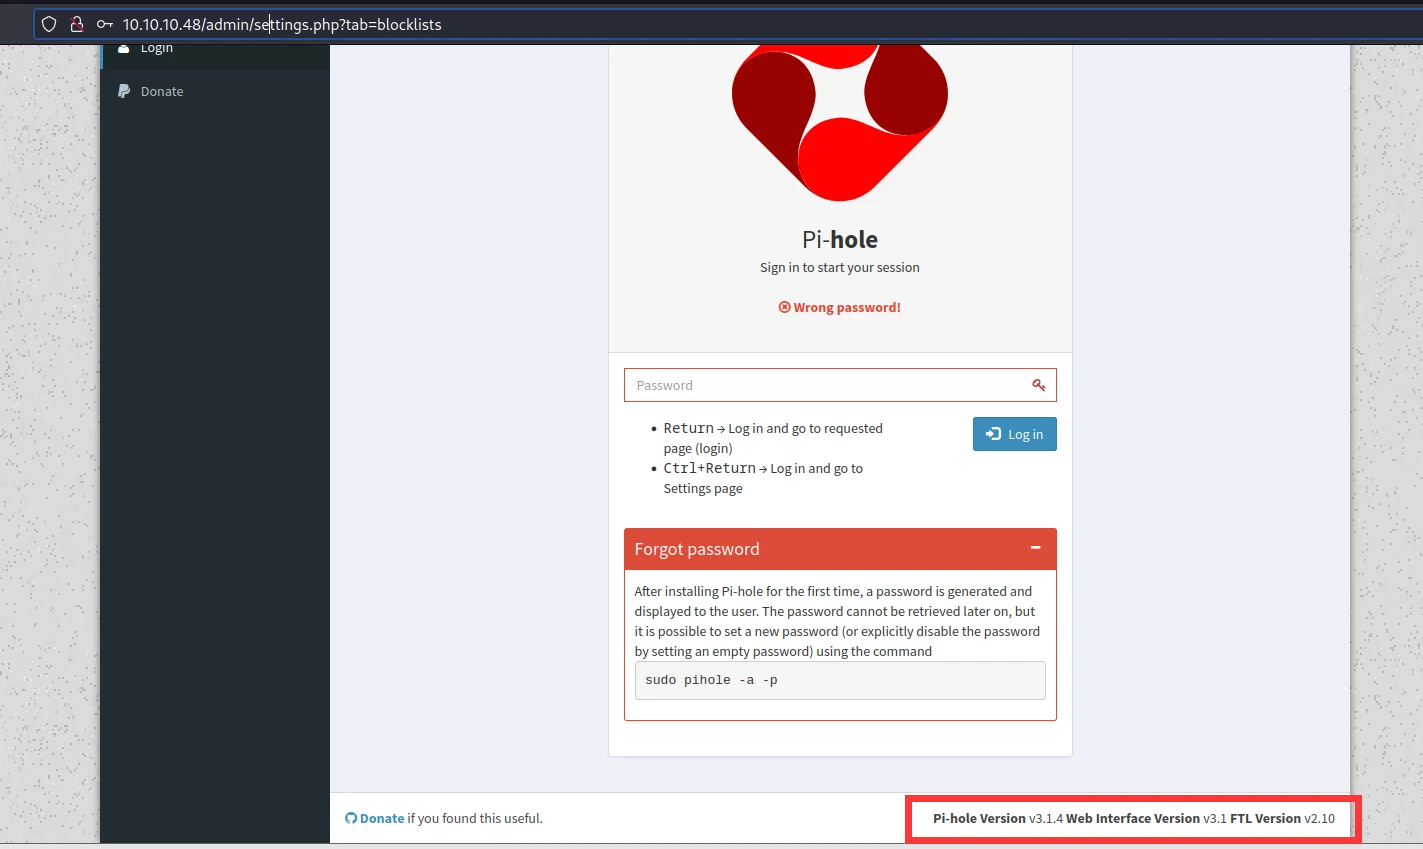Open the Donate sidebar item
The image size is (1423, 849).
click(x=215, y=91)
